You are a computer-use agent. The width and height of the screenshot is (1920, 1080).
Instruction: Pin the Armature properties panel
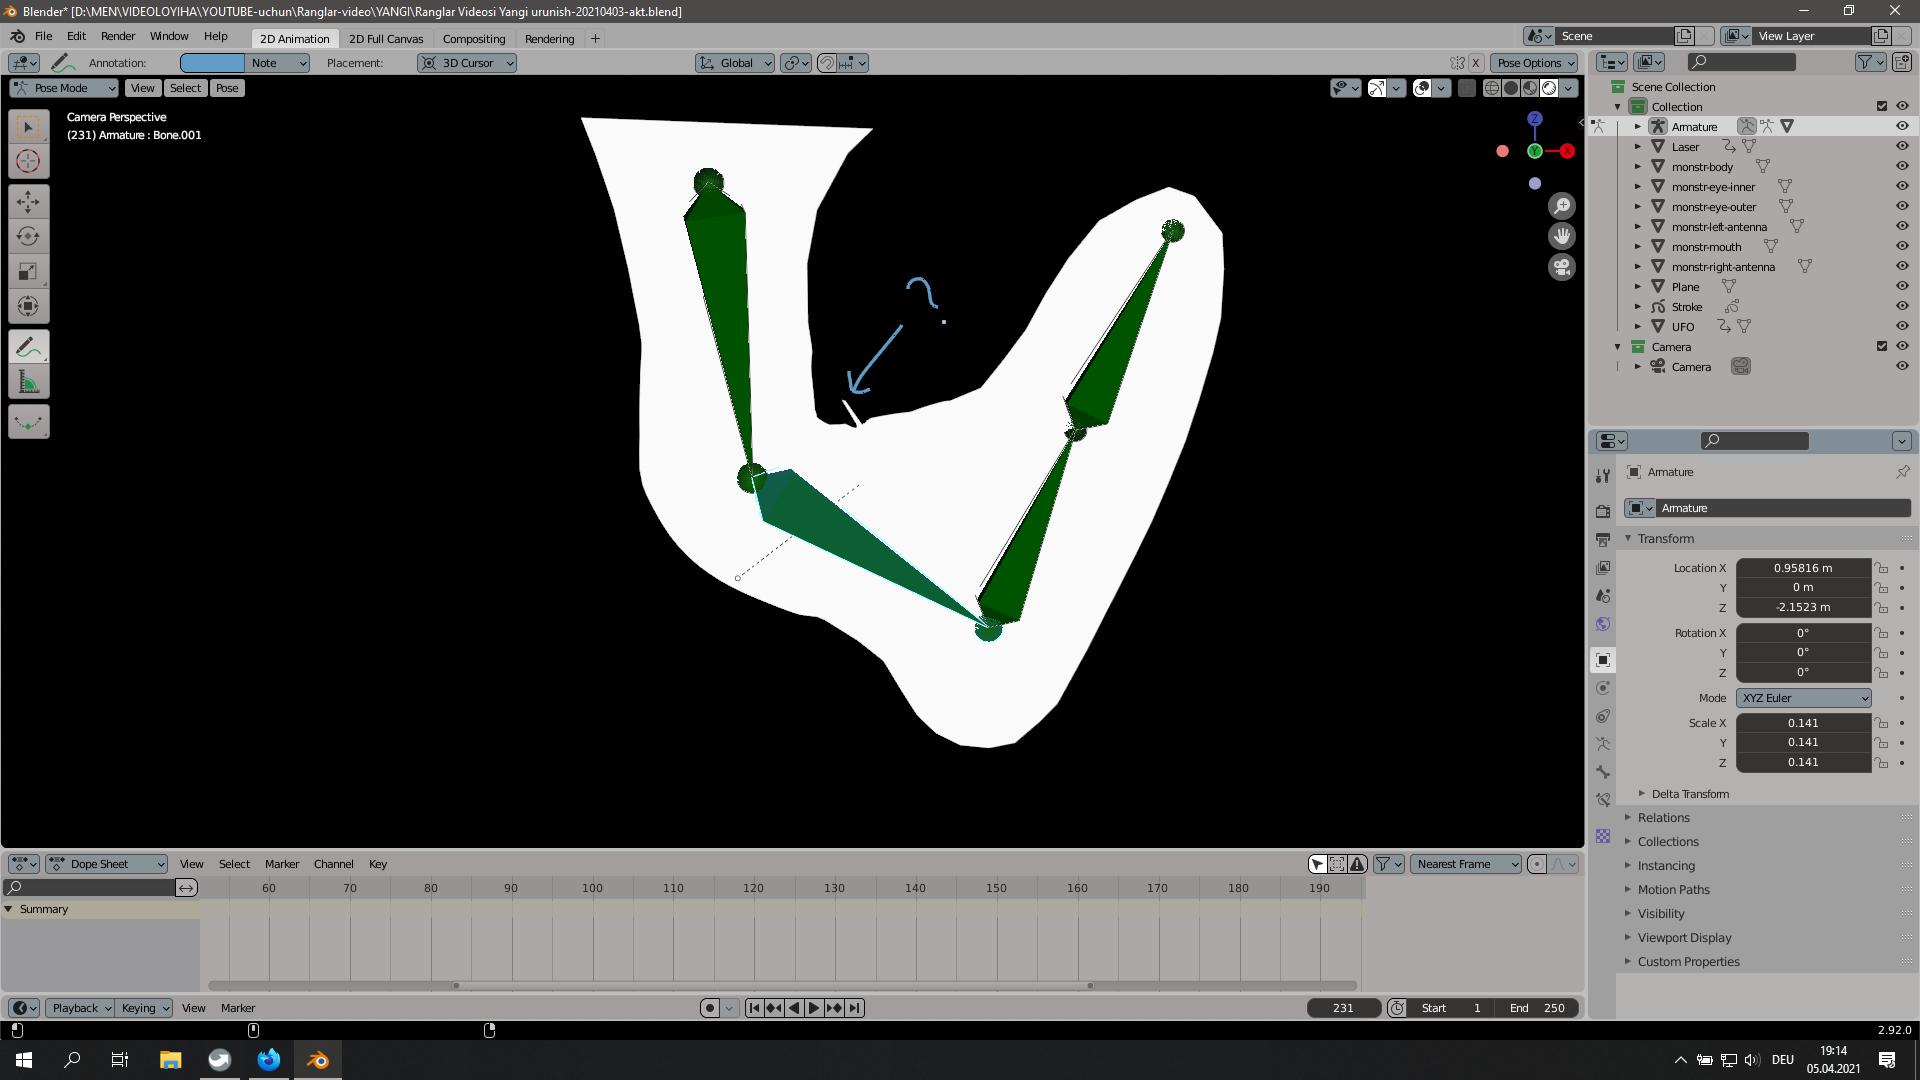tap(1902, 472)
